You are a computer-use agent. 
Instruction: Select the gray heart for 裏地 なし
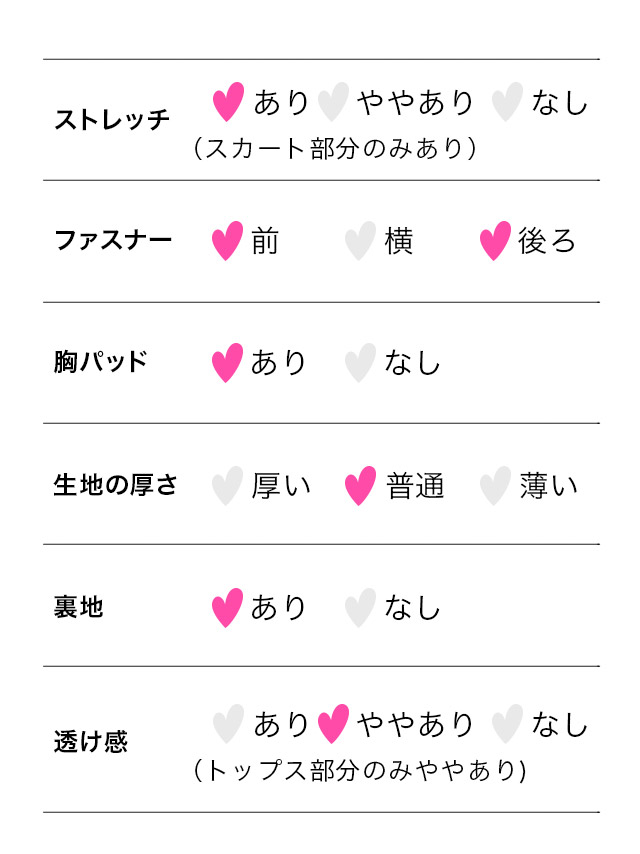click(x=360, y=608)
